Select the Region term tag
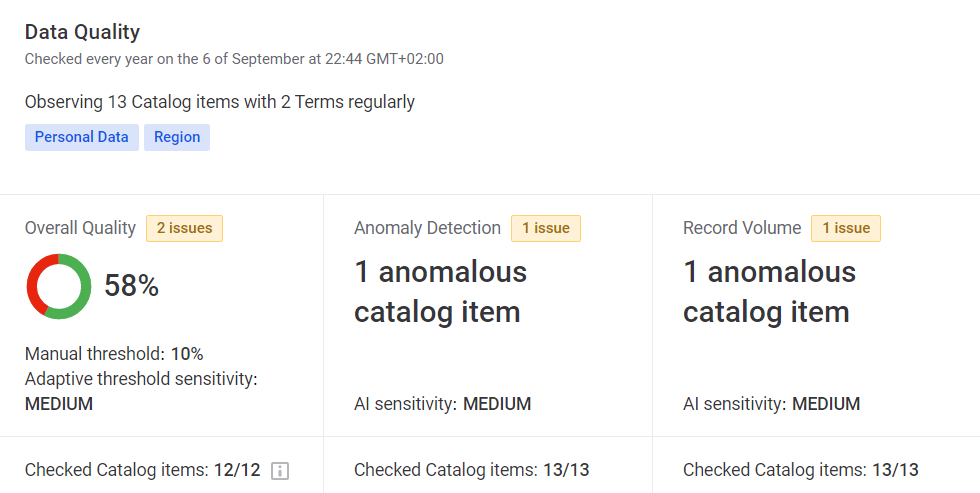Viewport: 980px width, 493px height. [x=177, y=137]
